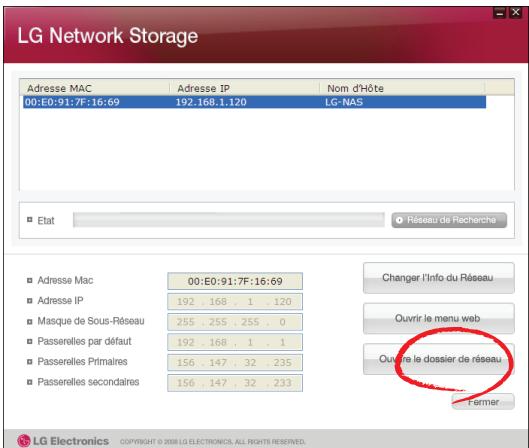Click the LG Network Storage title

coord(108,36)
